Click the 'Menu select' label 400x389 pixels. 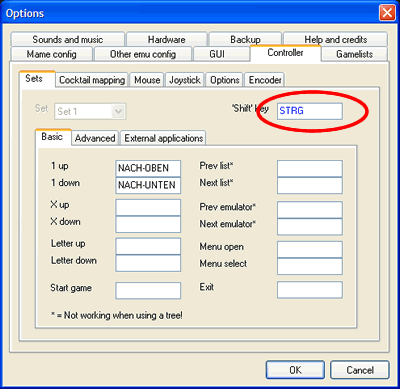pos(223,264)
